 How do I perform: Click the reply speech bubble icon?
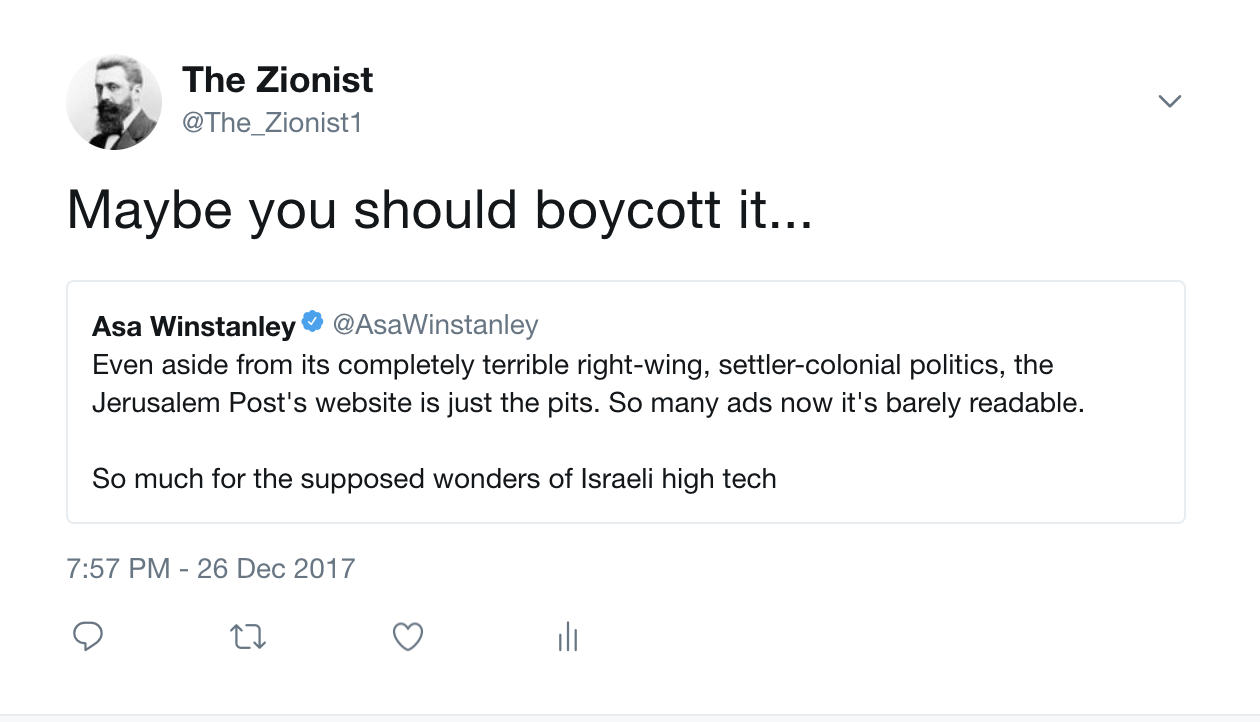(88, 636)
